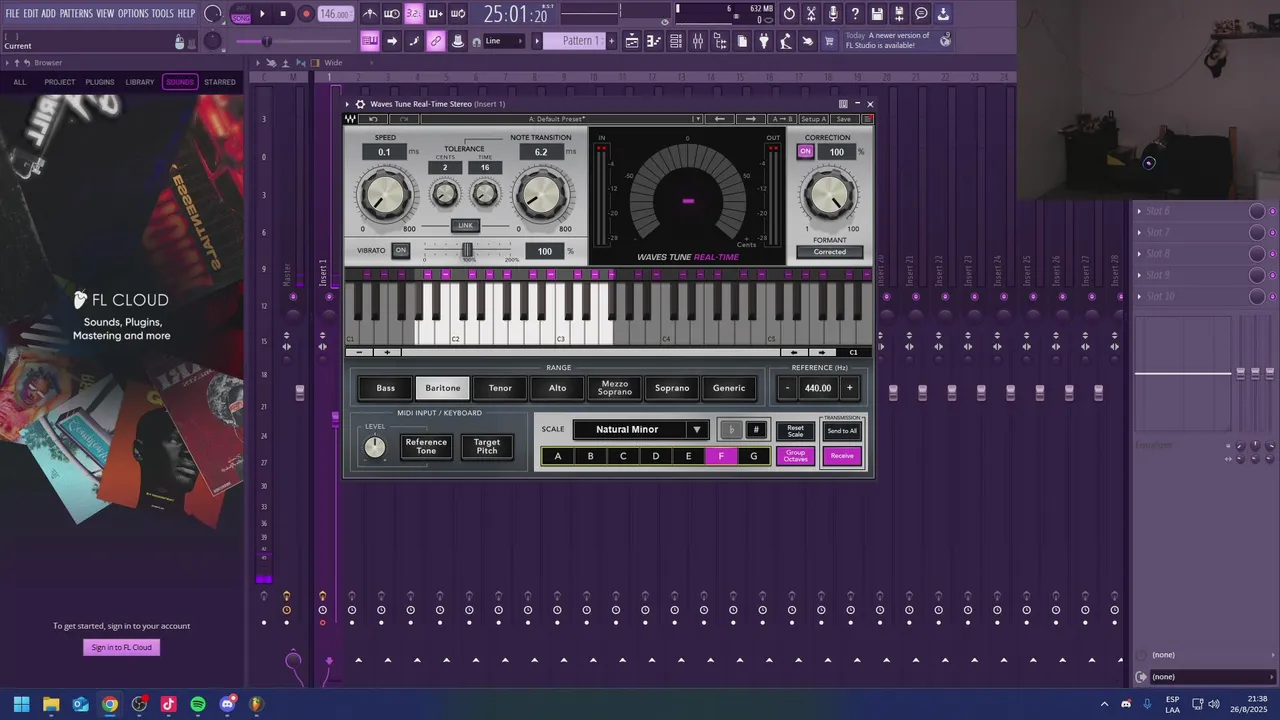Open the Line snap dropdown
The height and width of the screenshot is (720, 1280).
coord(503,41)
